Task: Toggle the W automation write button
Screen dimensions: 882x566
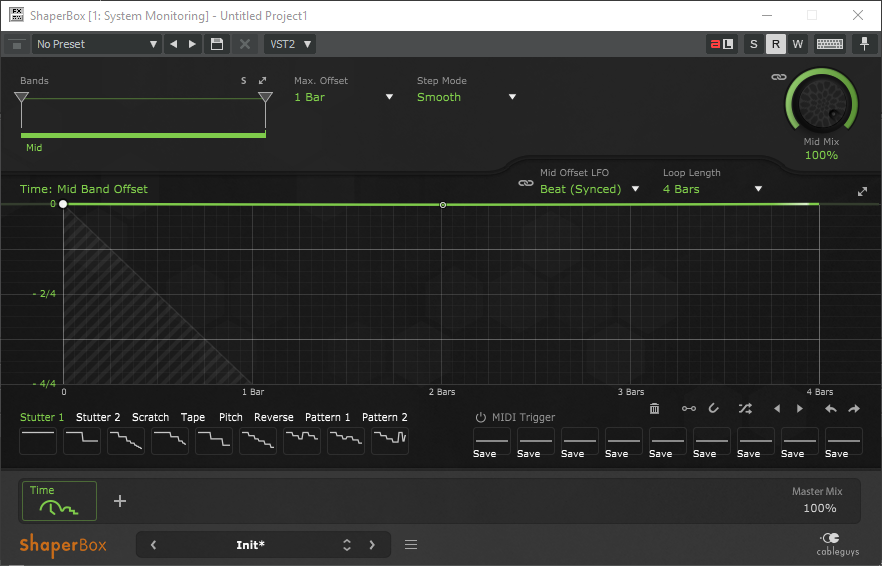Action: point(798,44)
